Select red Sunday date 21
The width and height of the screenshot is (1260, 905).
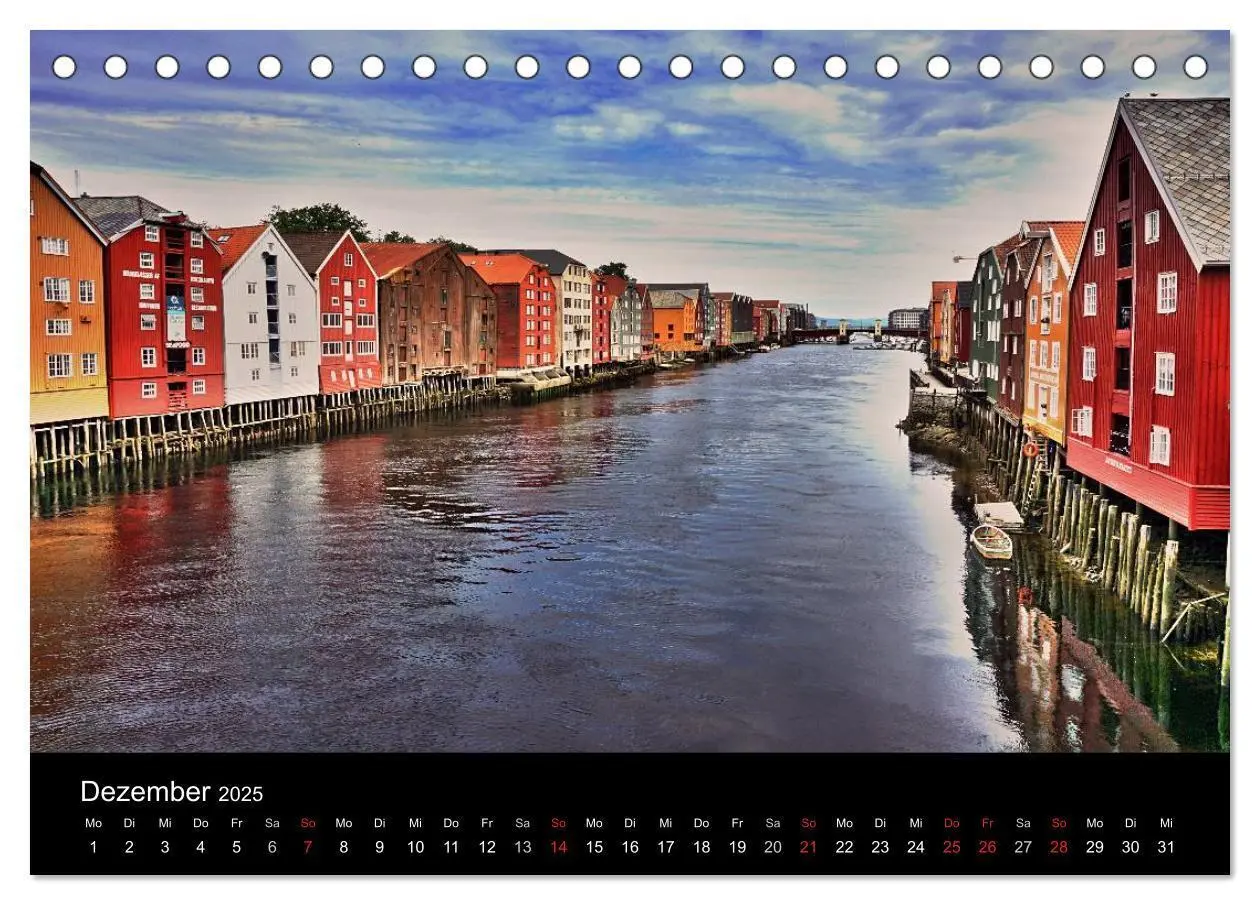(809, 847)
